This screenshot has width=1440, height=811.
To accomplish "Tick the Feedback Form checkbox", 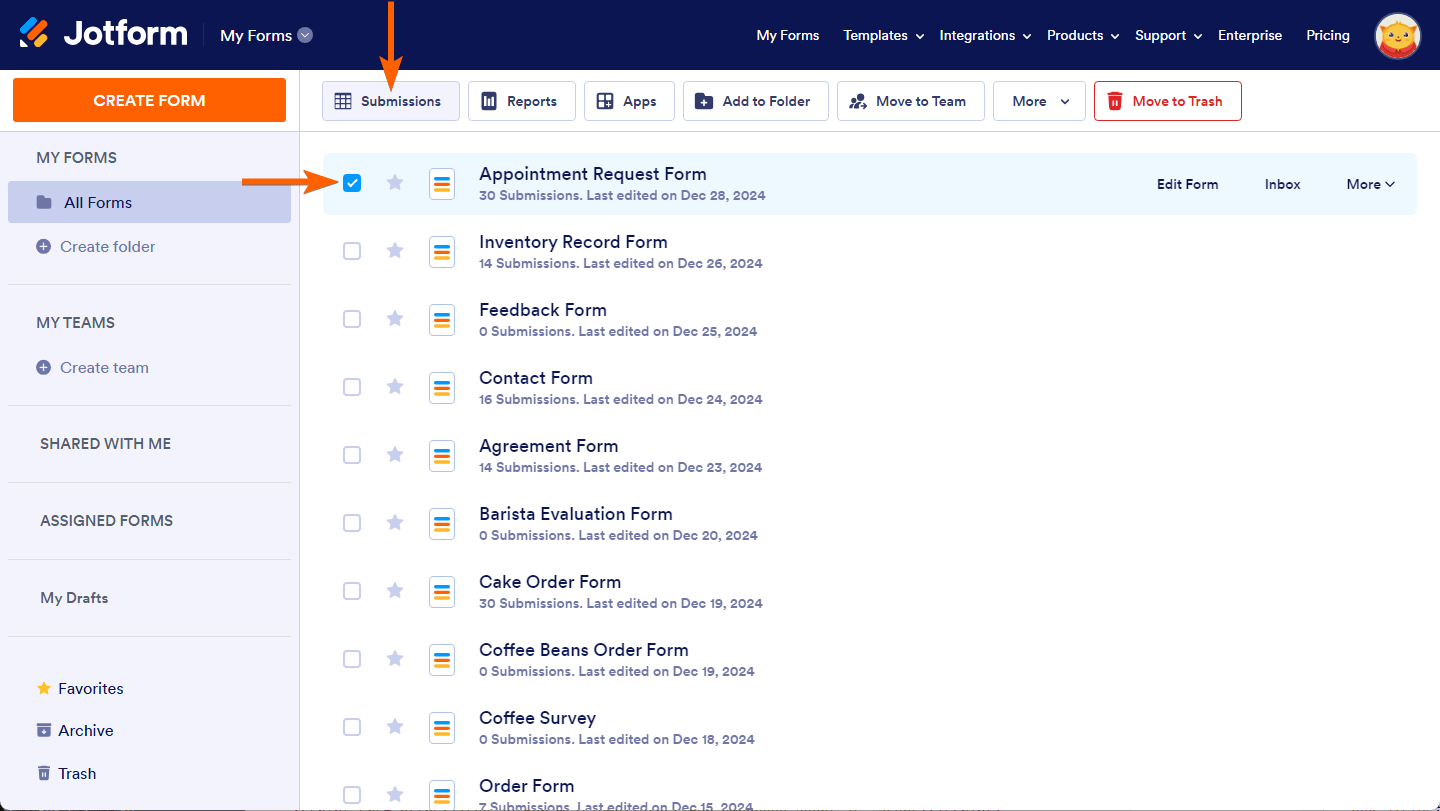I will [352, 319].
